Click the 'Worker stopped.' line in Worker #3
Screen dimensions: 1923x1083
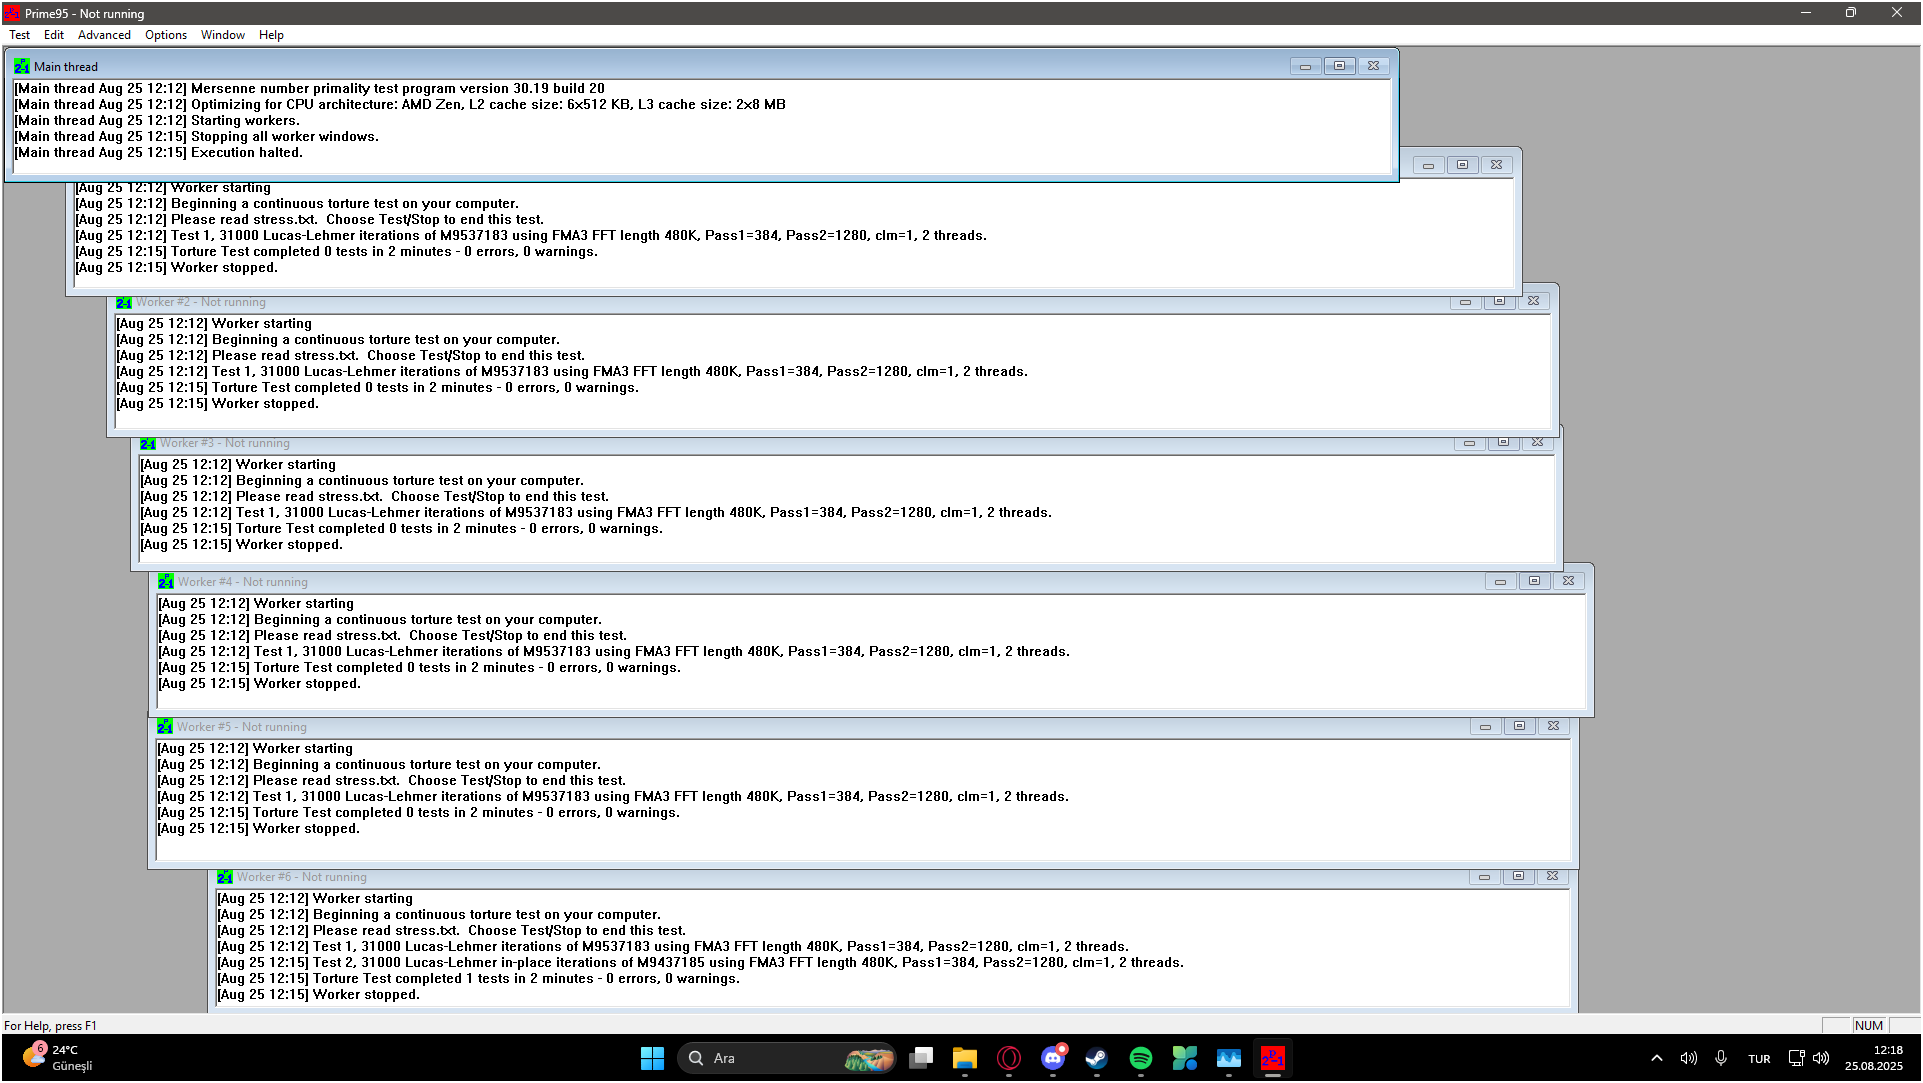241,545
